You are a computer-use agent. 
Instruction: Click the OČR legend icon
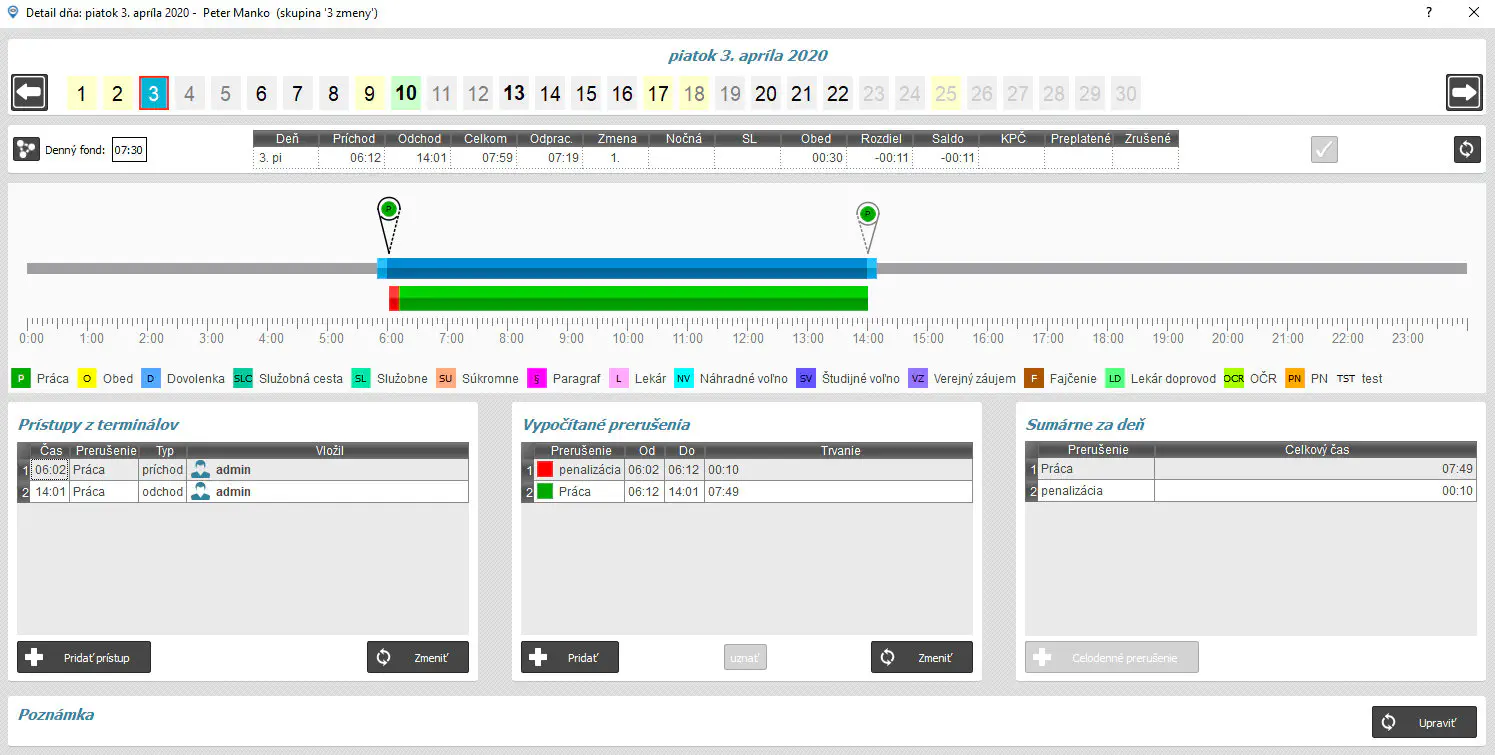pos(1234,379)
